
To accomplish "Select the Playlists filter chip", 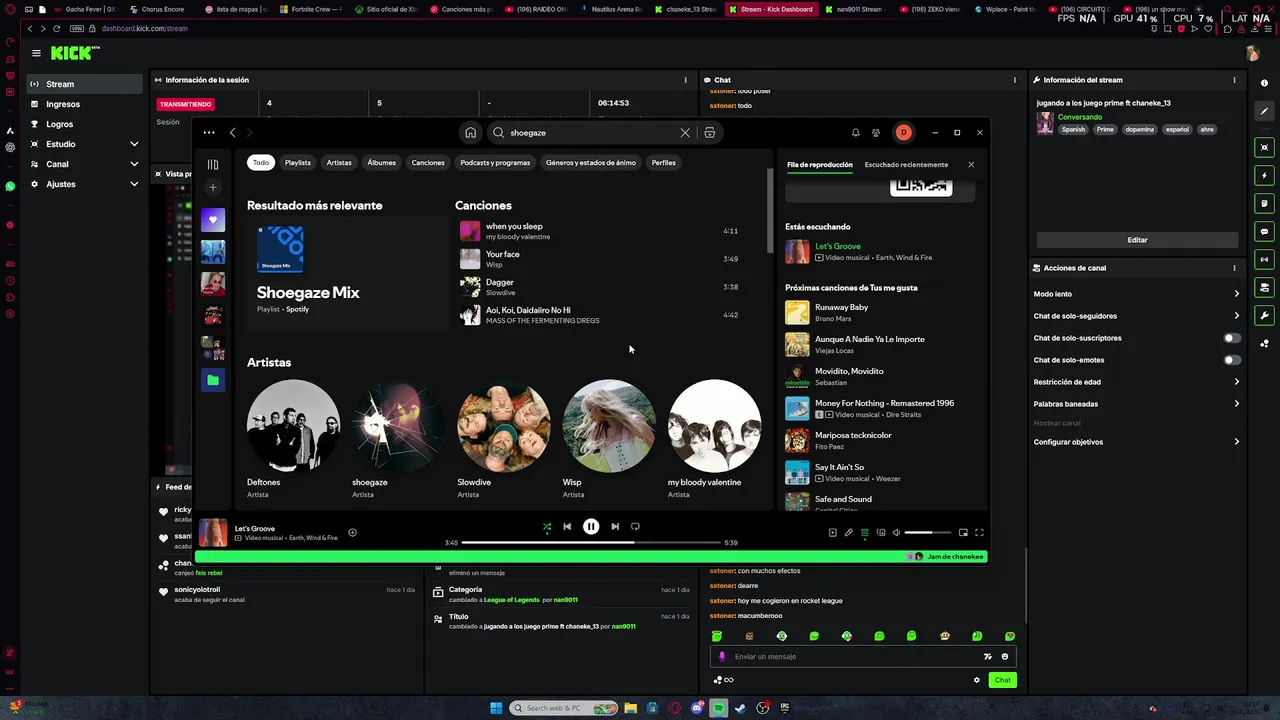I will click(x=298, y=162).
